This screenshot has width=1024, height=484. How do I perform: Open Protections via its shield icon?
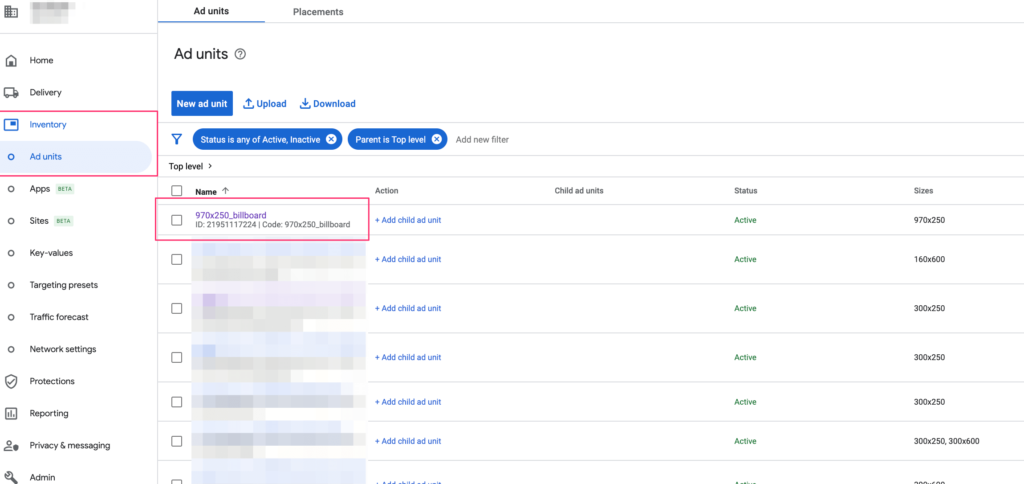point(11,381)
